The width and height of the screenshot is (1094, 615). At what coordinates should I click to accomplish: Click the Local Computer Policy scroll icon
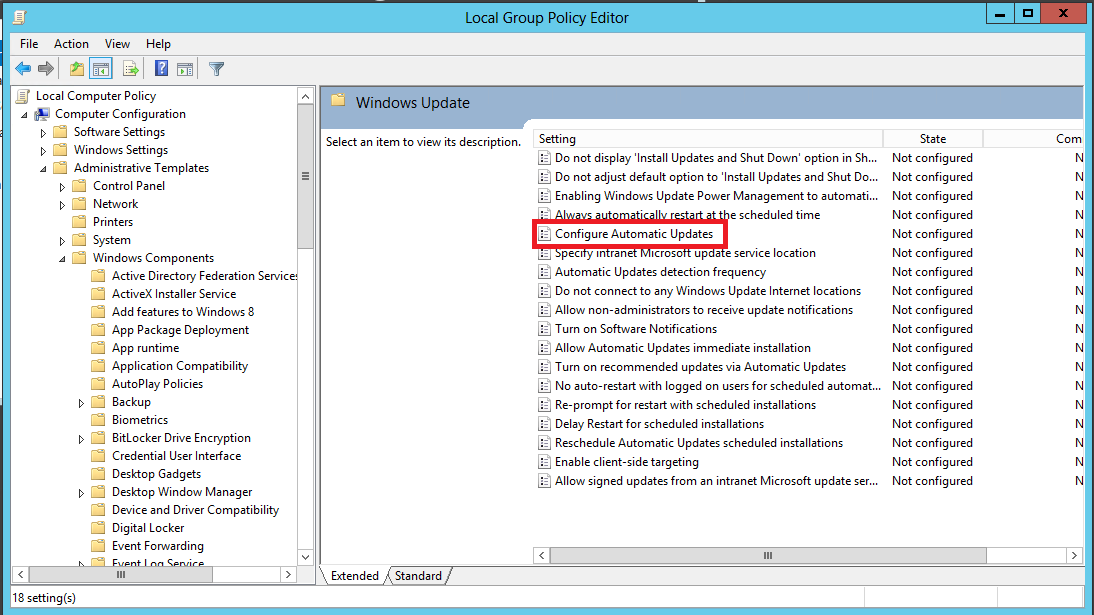point(23,96)
